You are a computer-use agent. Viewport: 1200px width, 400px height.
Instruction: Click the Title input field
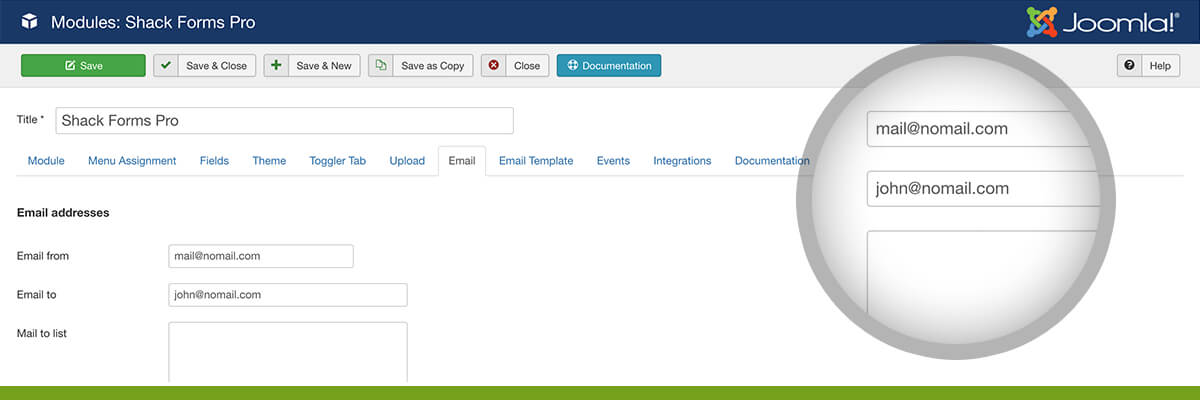pos(284,120)
